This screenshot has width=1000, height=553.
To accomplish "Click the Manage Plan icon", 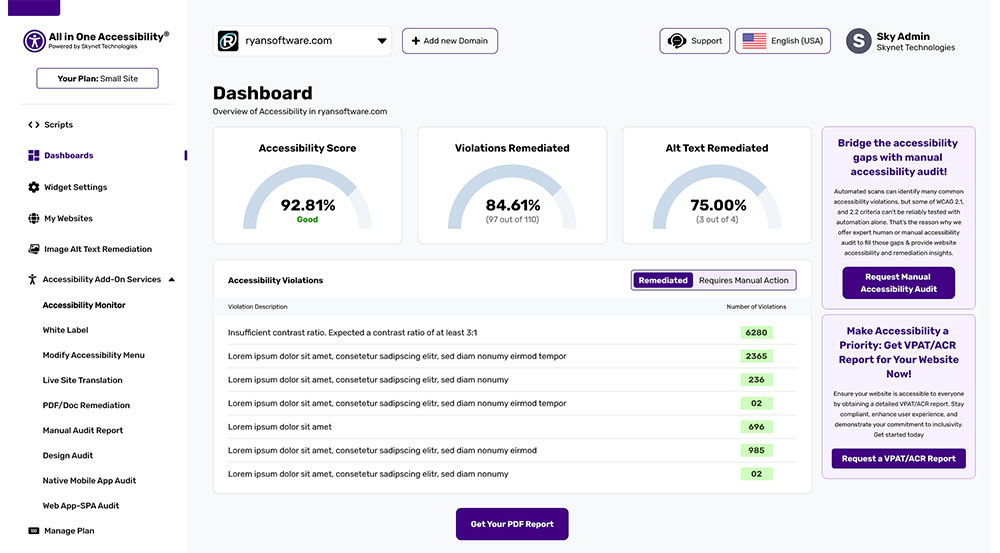I will click(x=34, y=531).
